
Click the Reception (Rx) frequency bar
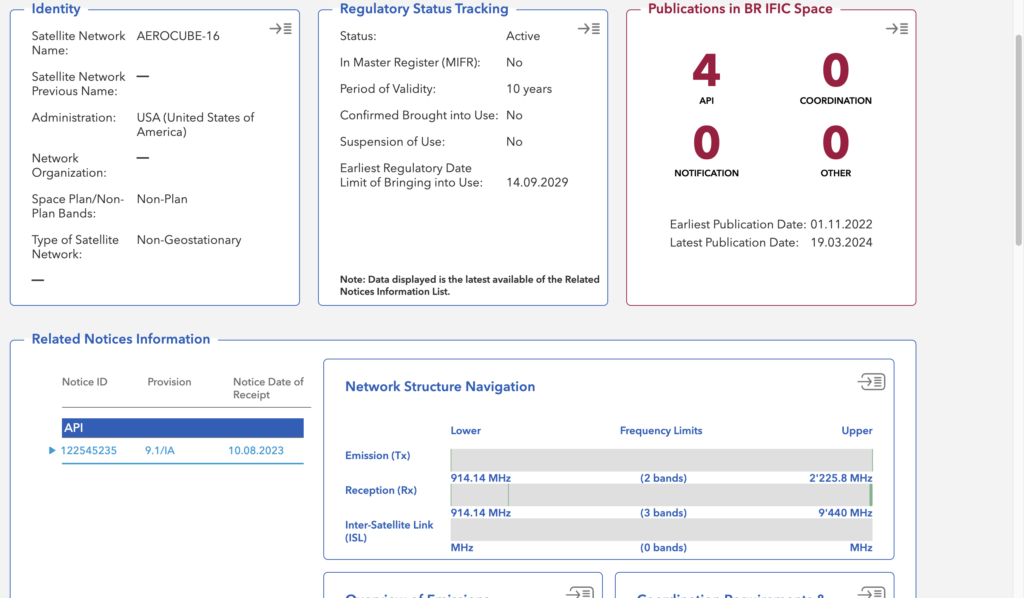coord(662,495)
